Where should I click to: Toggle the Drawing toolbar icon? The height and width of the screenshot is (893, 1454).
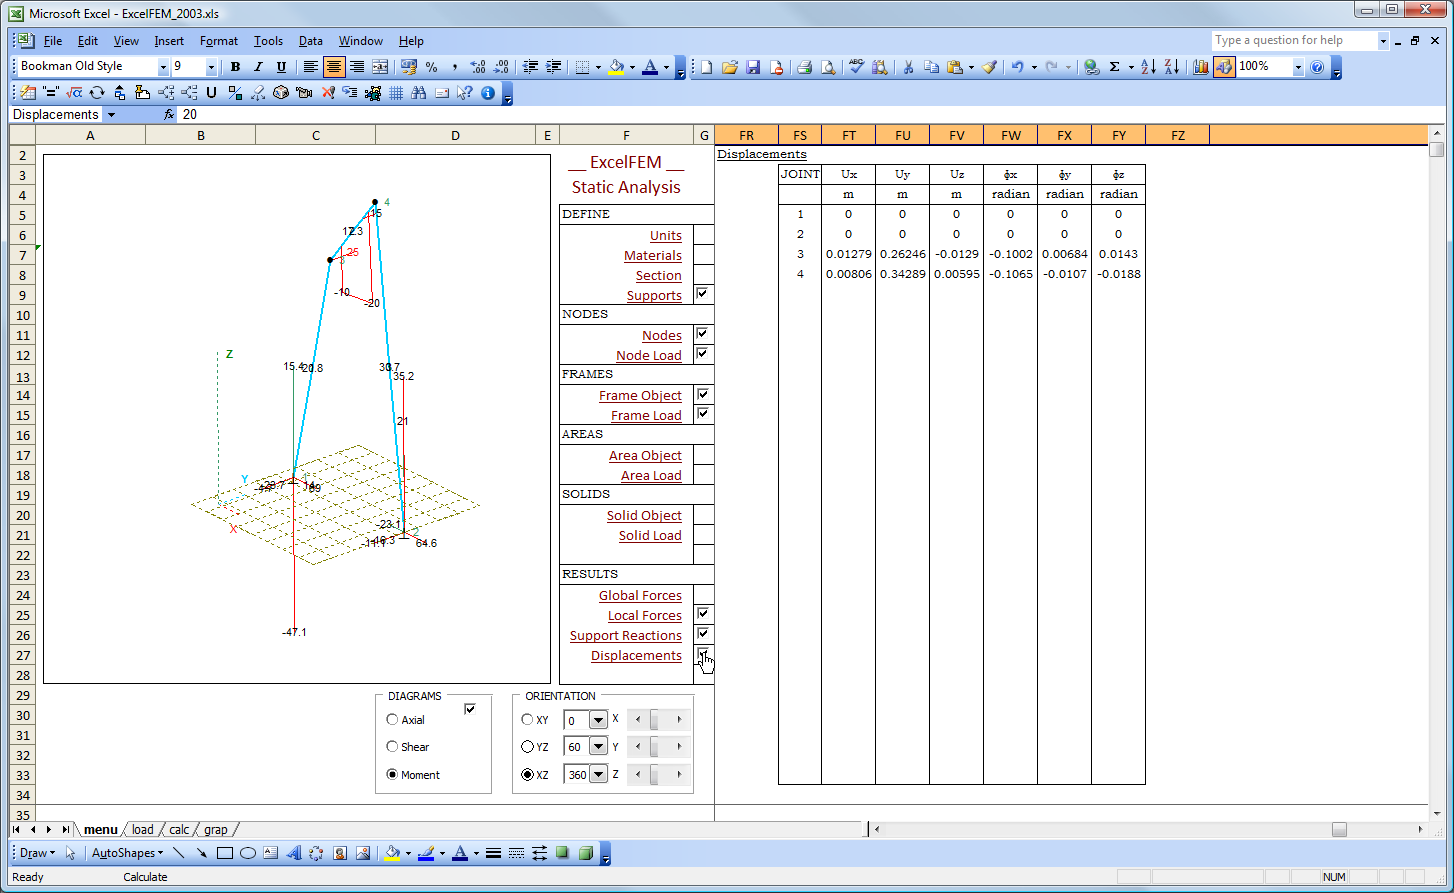(x=1224, y=67)
